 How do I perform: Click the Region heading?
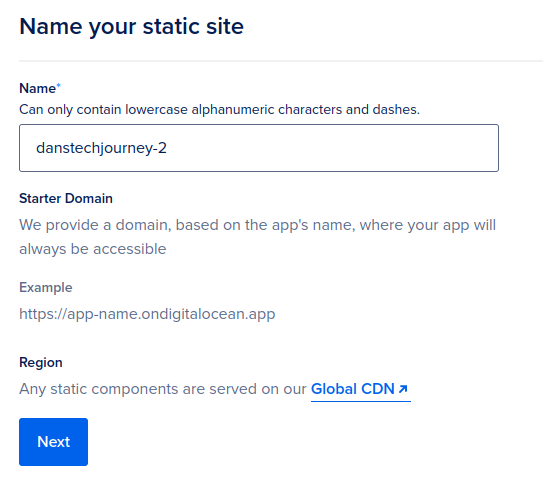41,363
